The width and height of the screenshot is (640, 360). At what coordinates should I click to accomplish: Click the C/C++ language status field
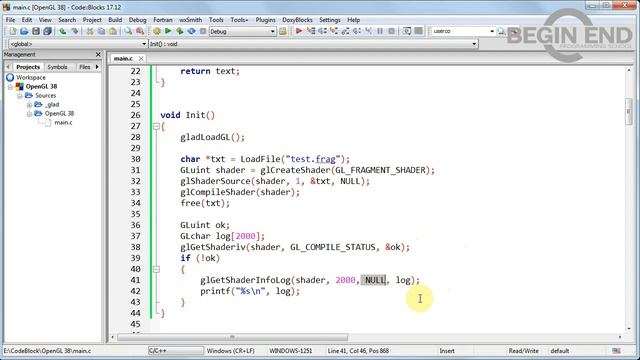point(176,351)
